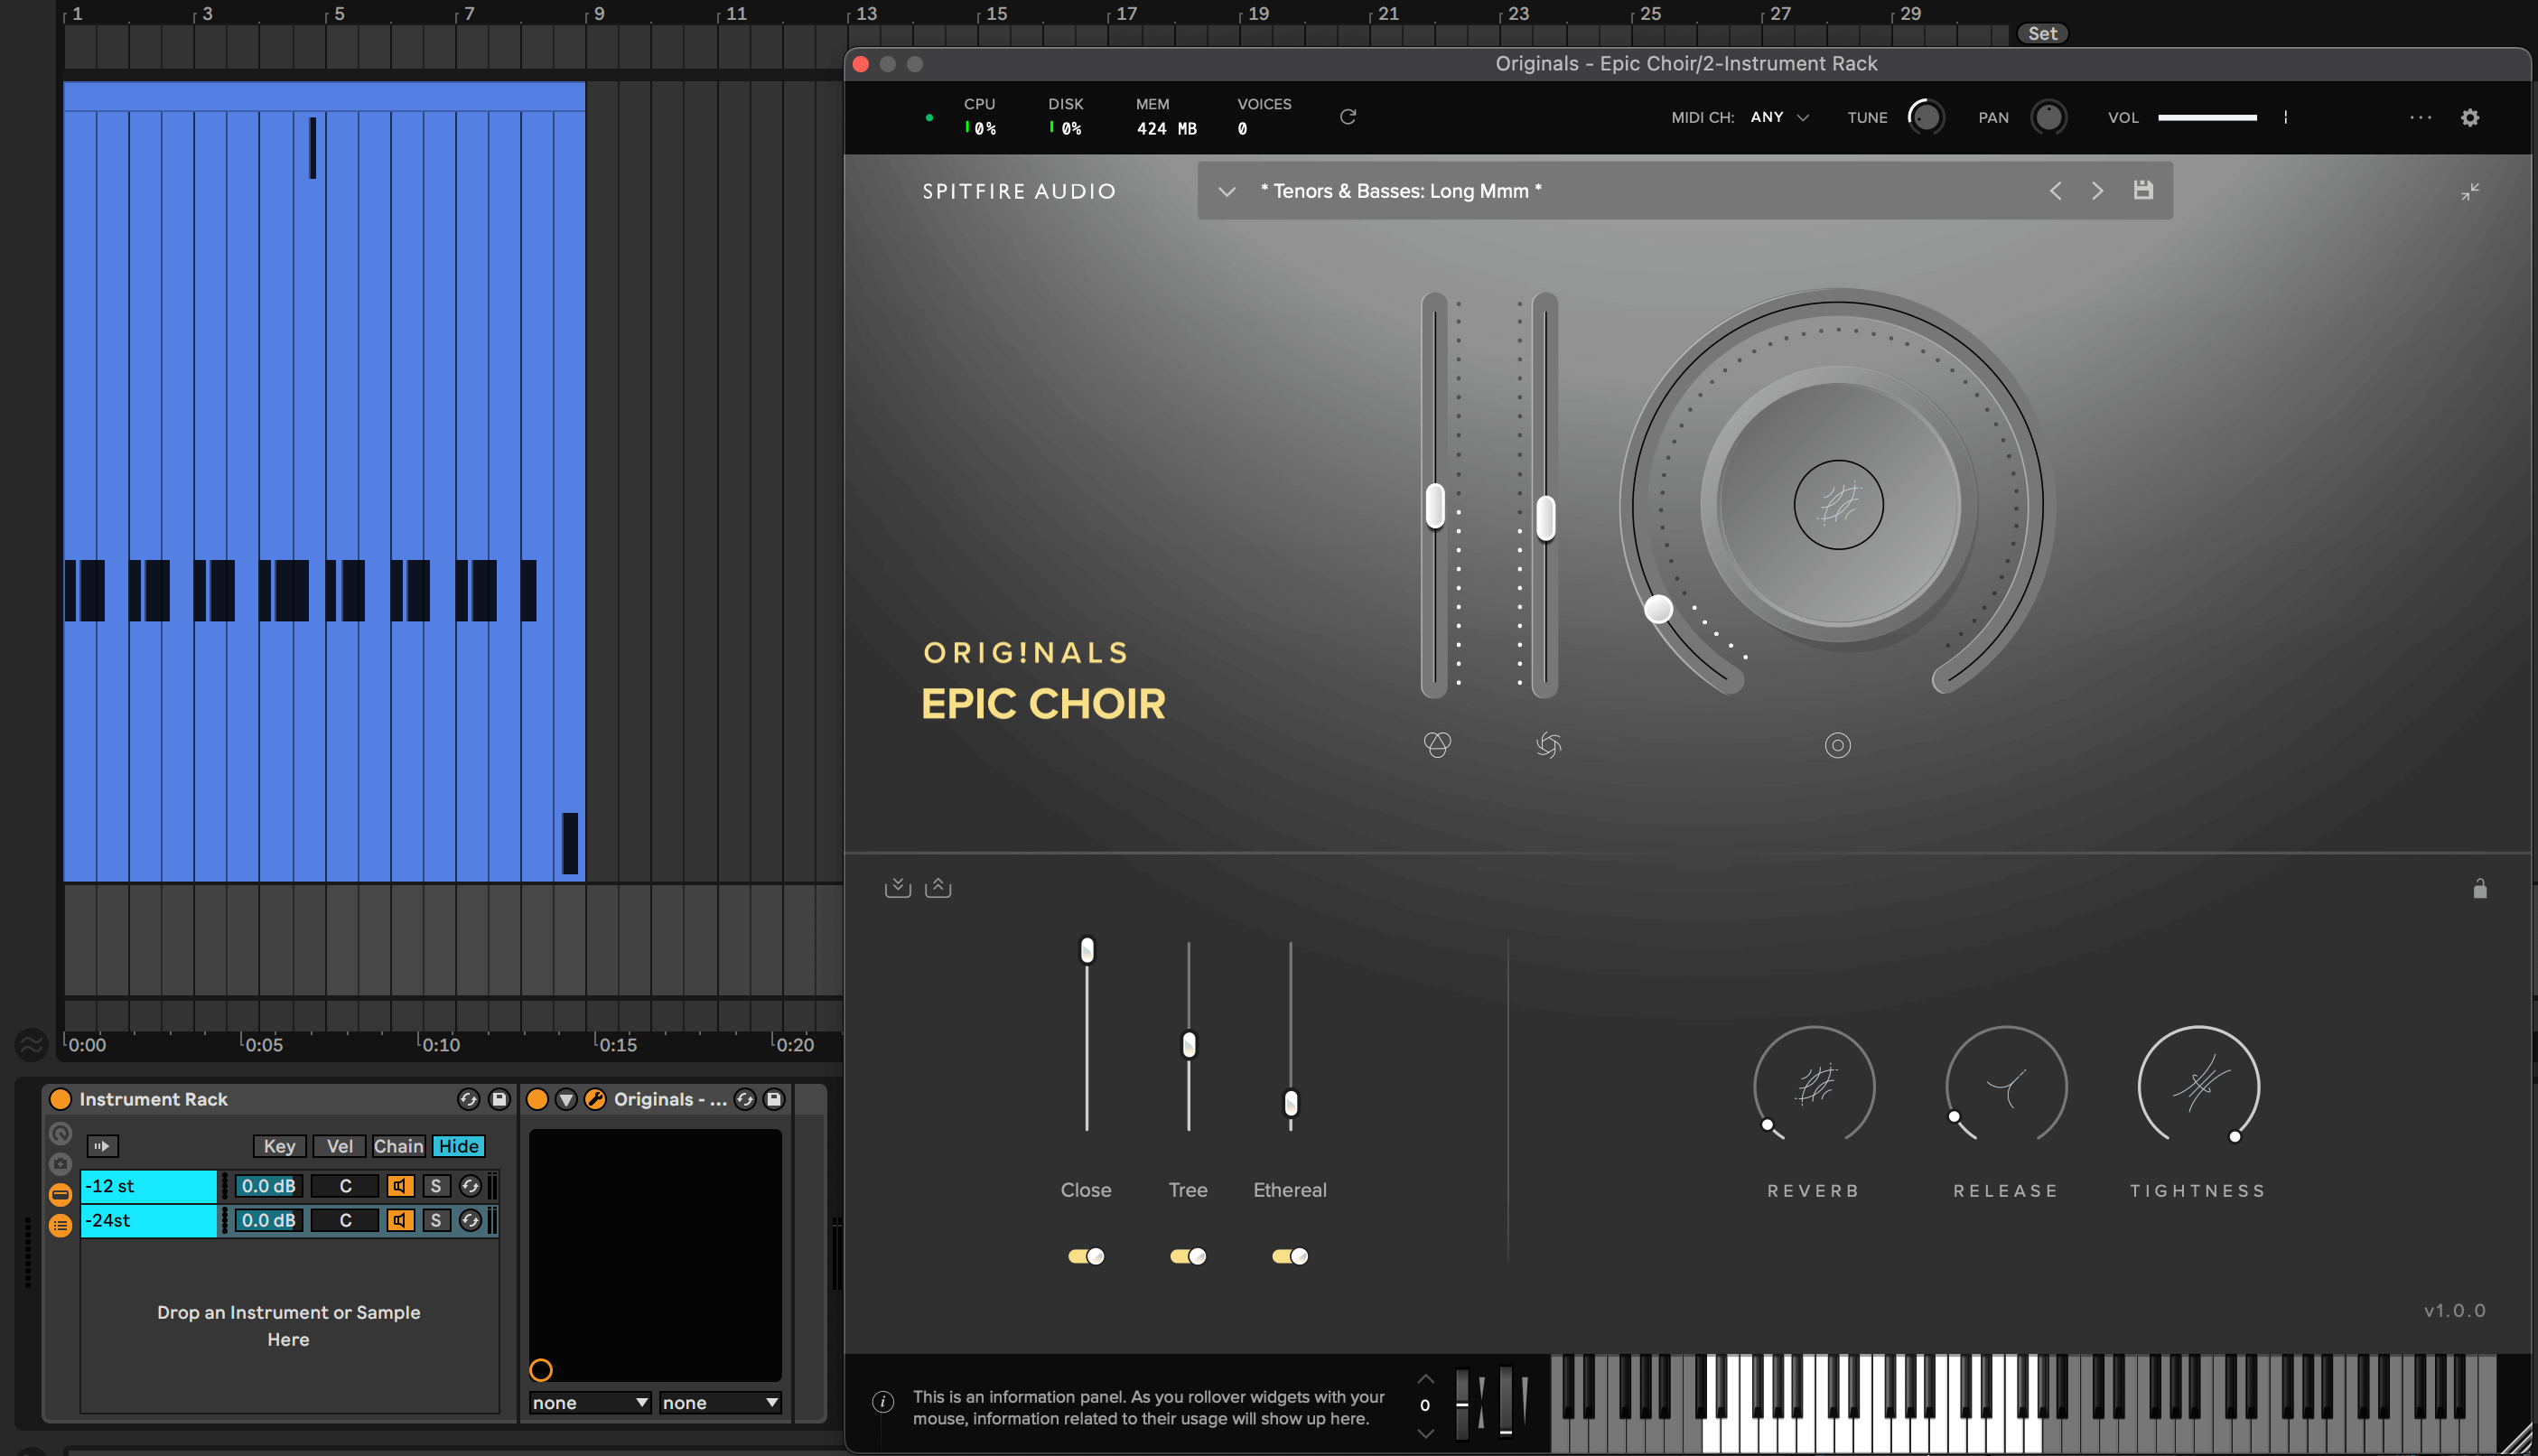Solo the -24st chain
This screenshot has height=1456, width=2538.
(x=435, y=1220)
